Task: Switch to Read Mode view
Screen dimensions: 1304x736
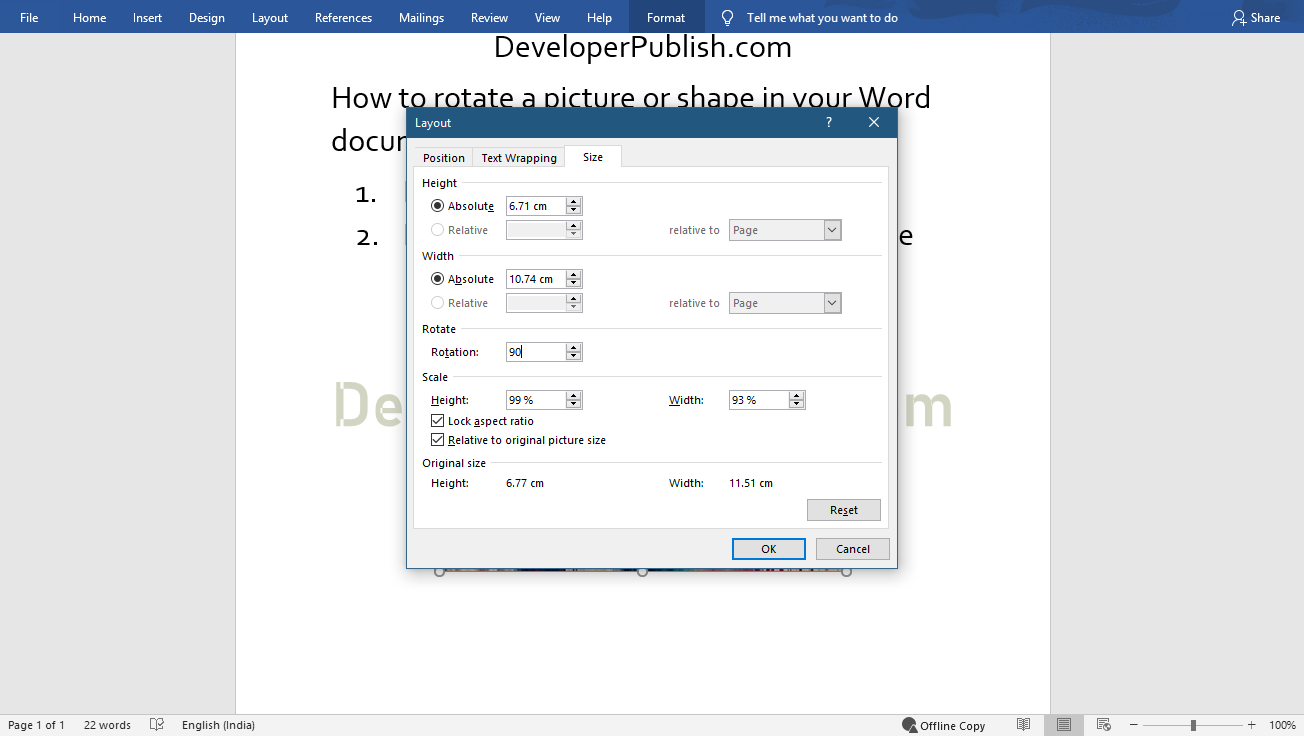Action: tap(1024, 724)
